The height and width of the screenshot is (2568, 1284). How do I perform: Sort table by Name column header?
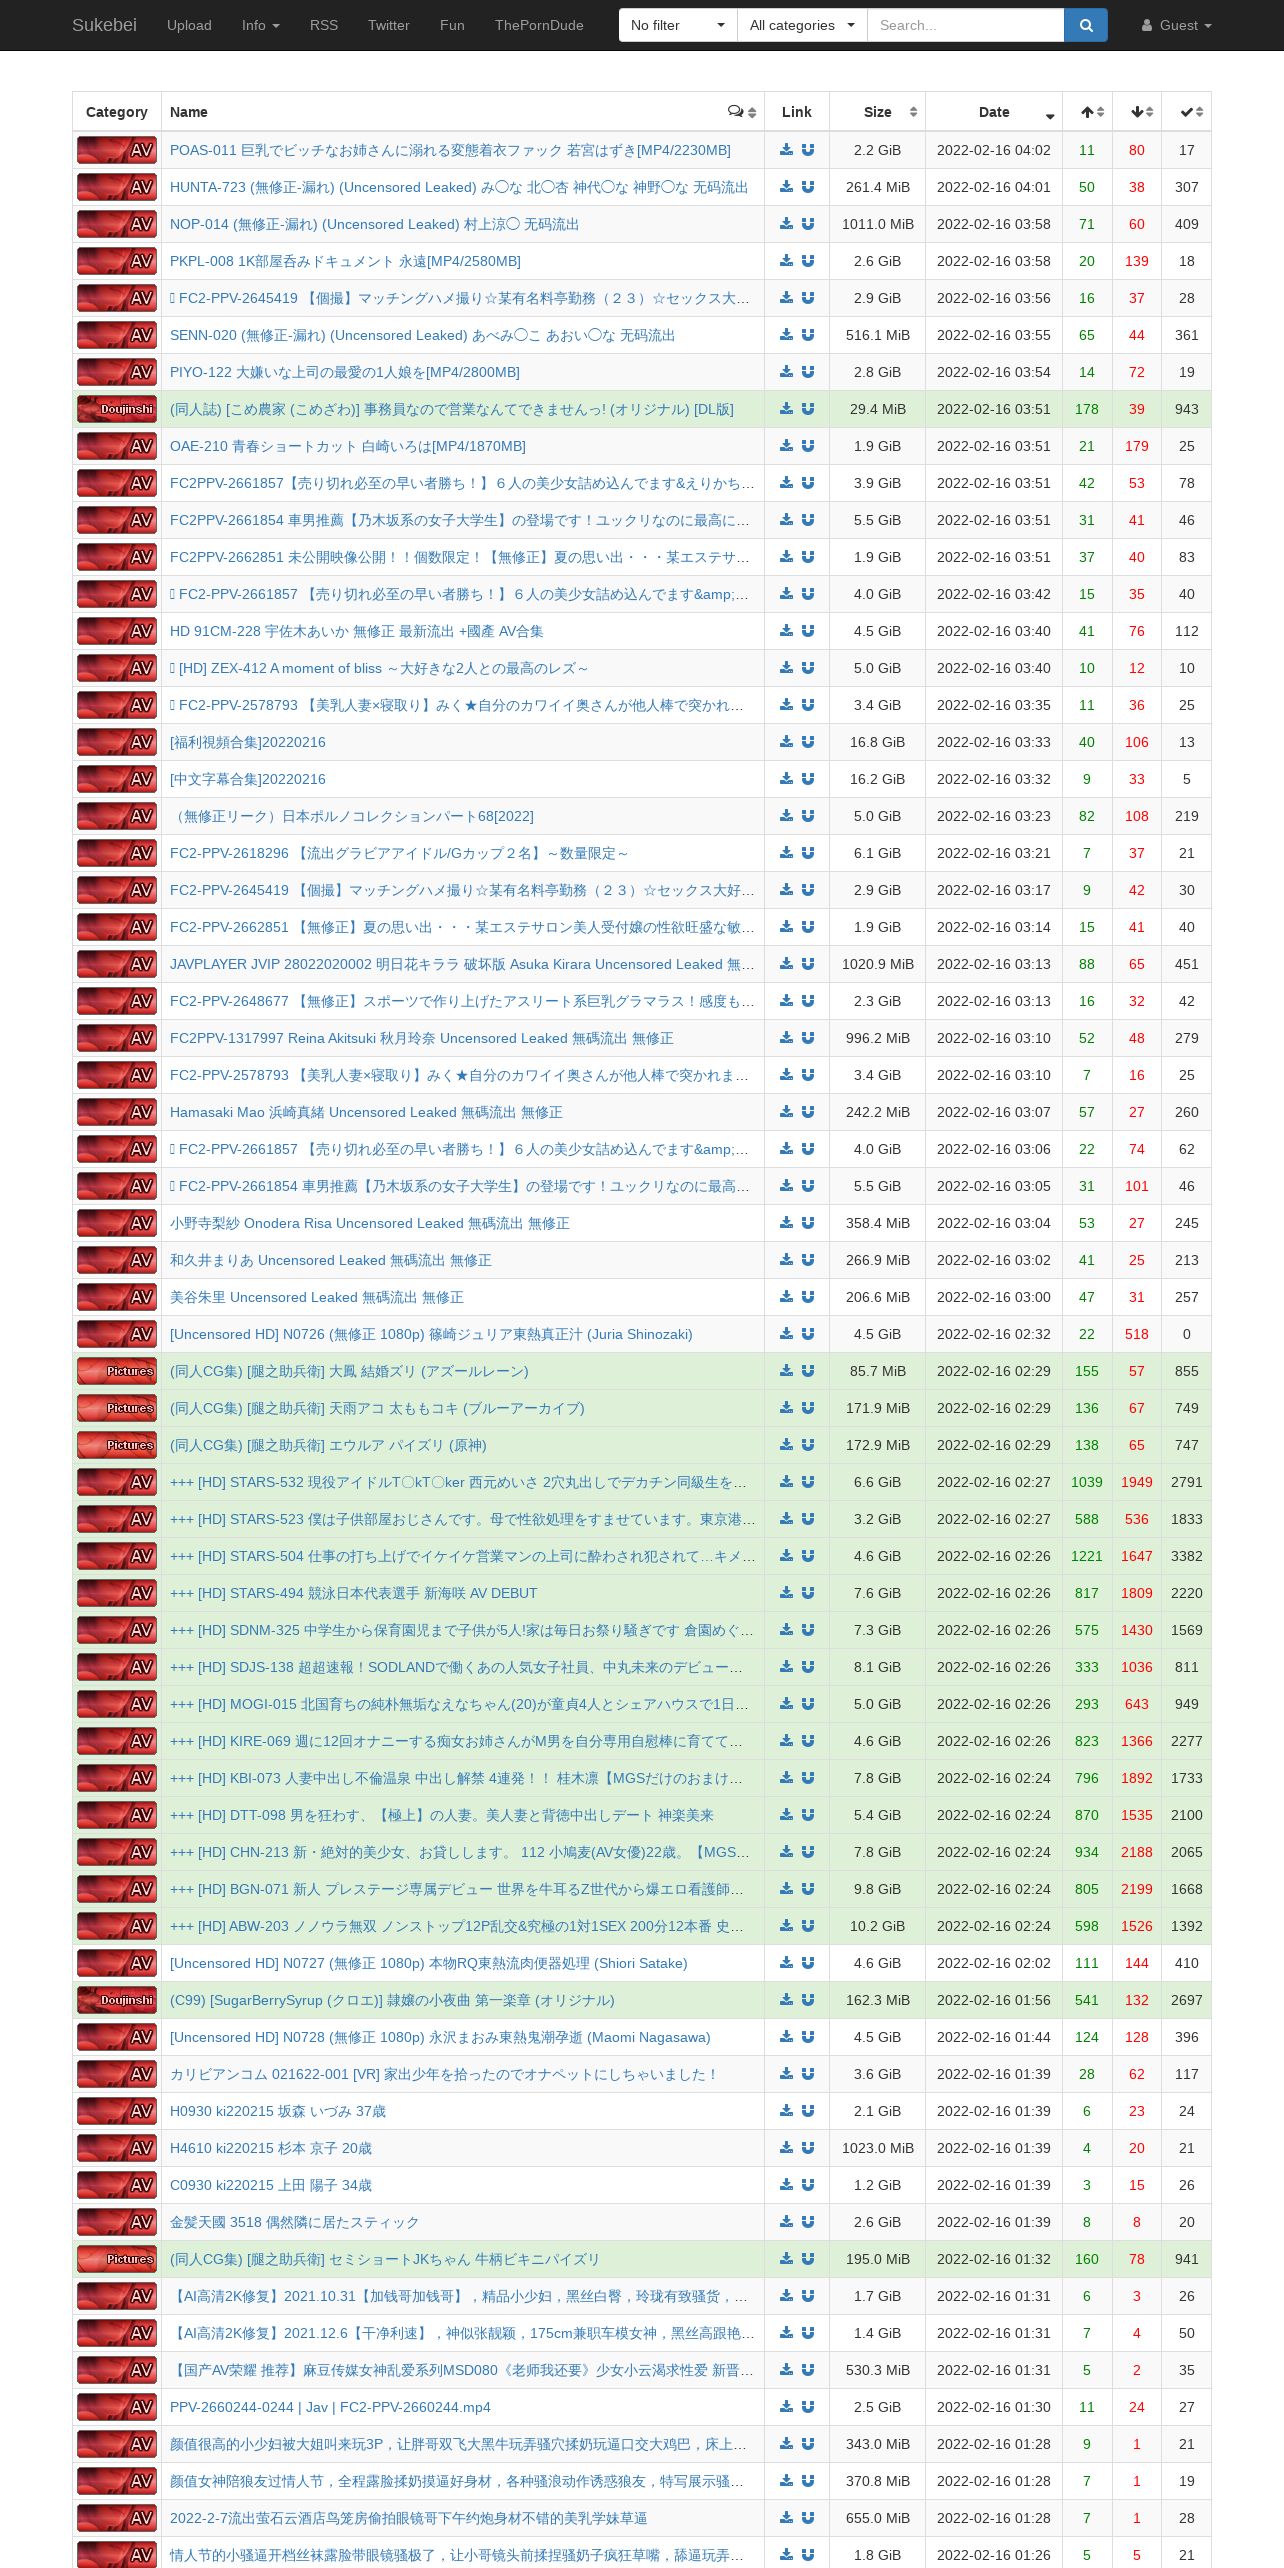[x=463, y=112]
